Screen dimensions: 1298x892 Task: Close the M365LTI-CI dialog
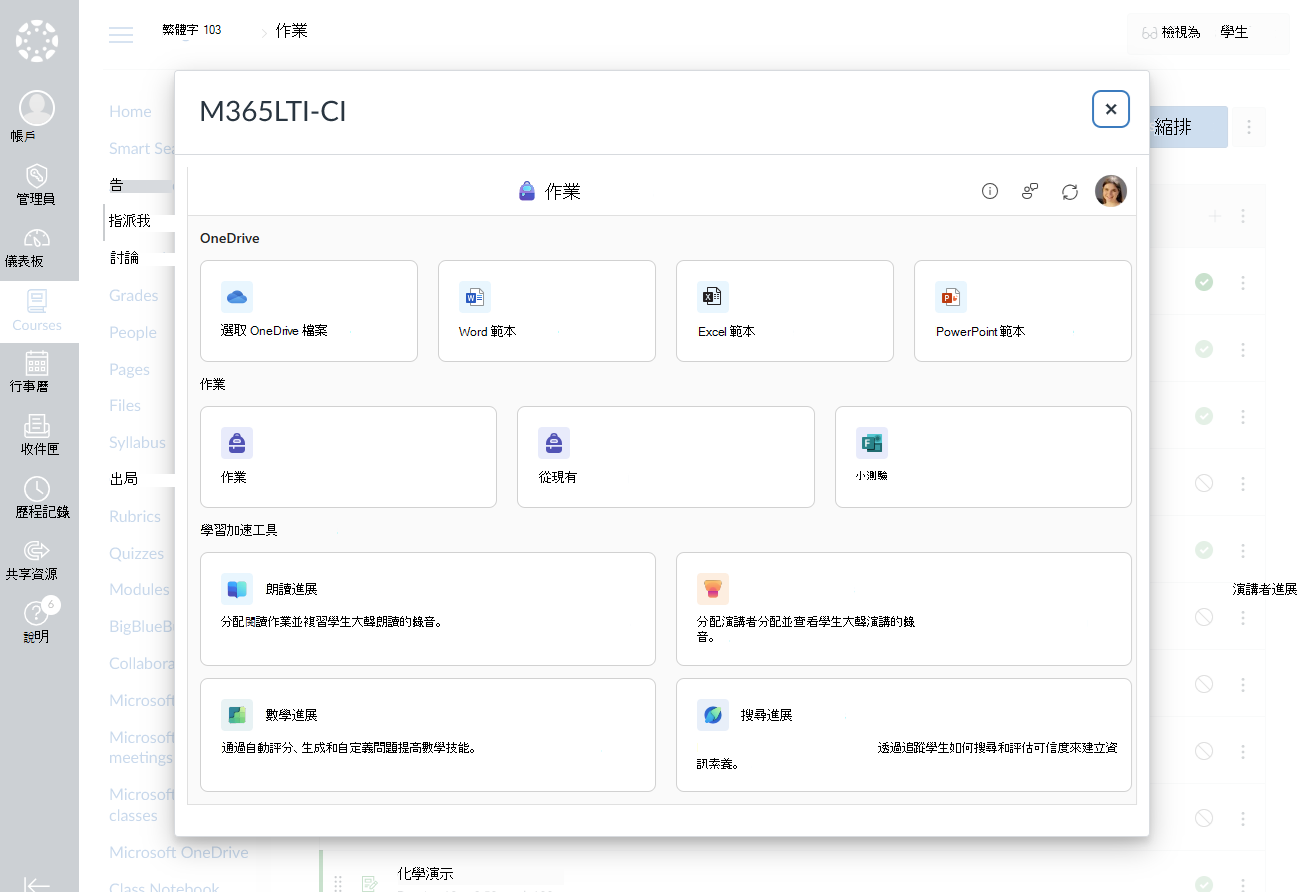point(1111,109)
